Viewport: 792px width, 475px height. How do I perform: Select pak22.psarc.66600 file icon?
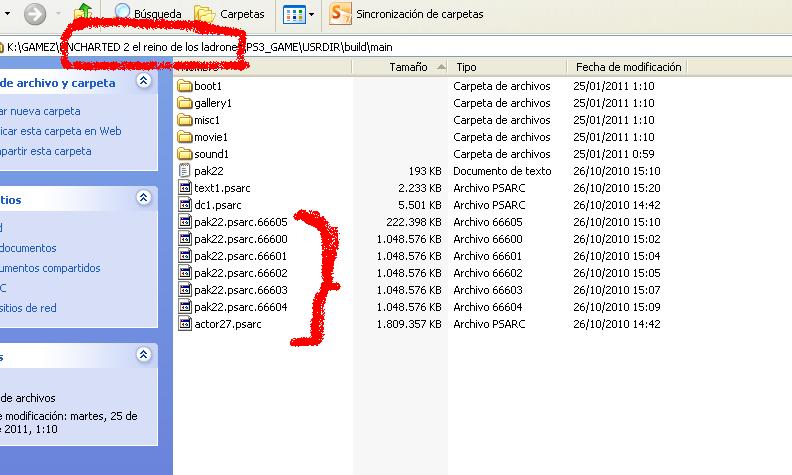pyautogui.click(x=185, y=239)
